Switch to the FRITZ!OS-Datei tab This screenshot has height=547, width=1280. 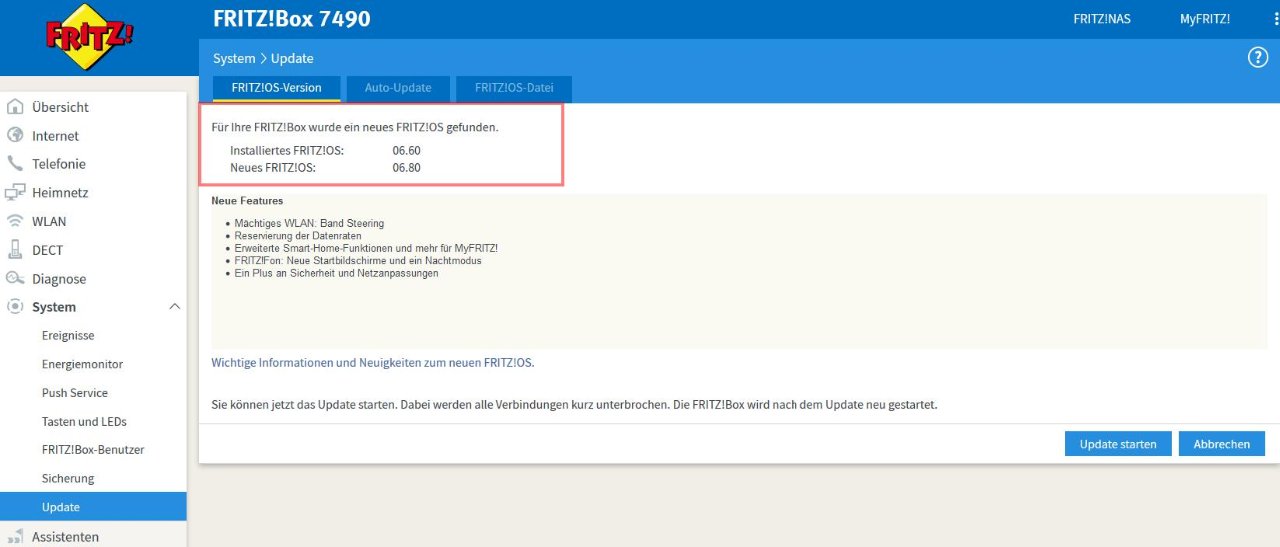514,88
